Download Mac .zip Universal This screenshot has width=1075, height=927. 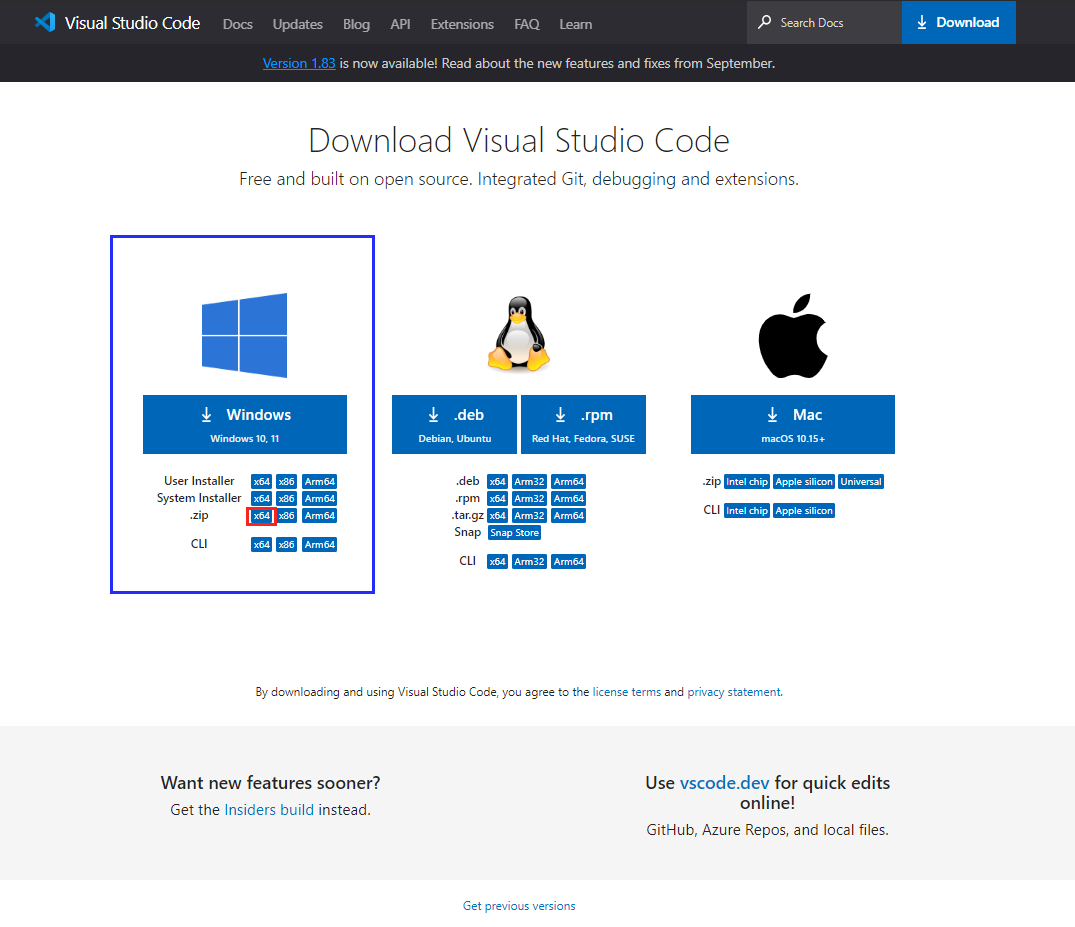(860, 481)
